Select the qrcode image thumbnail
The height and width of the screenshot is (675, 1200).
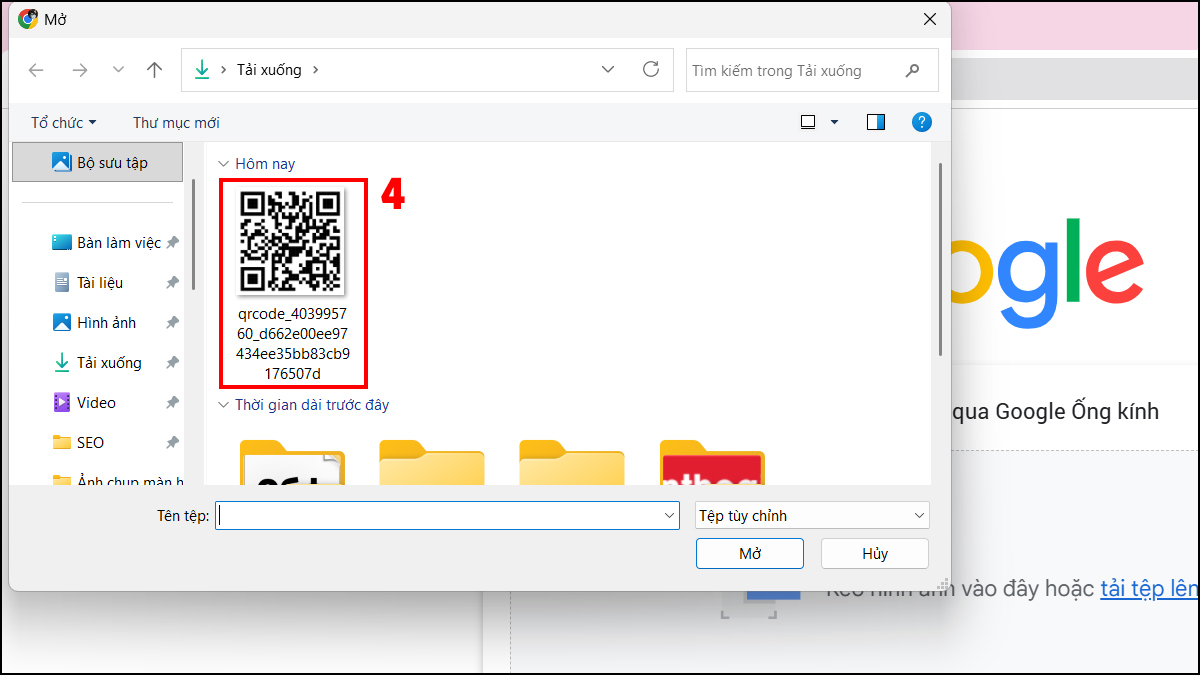(292, 241)
